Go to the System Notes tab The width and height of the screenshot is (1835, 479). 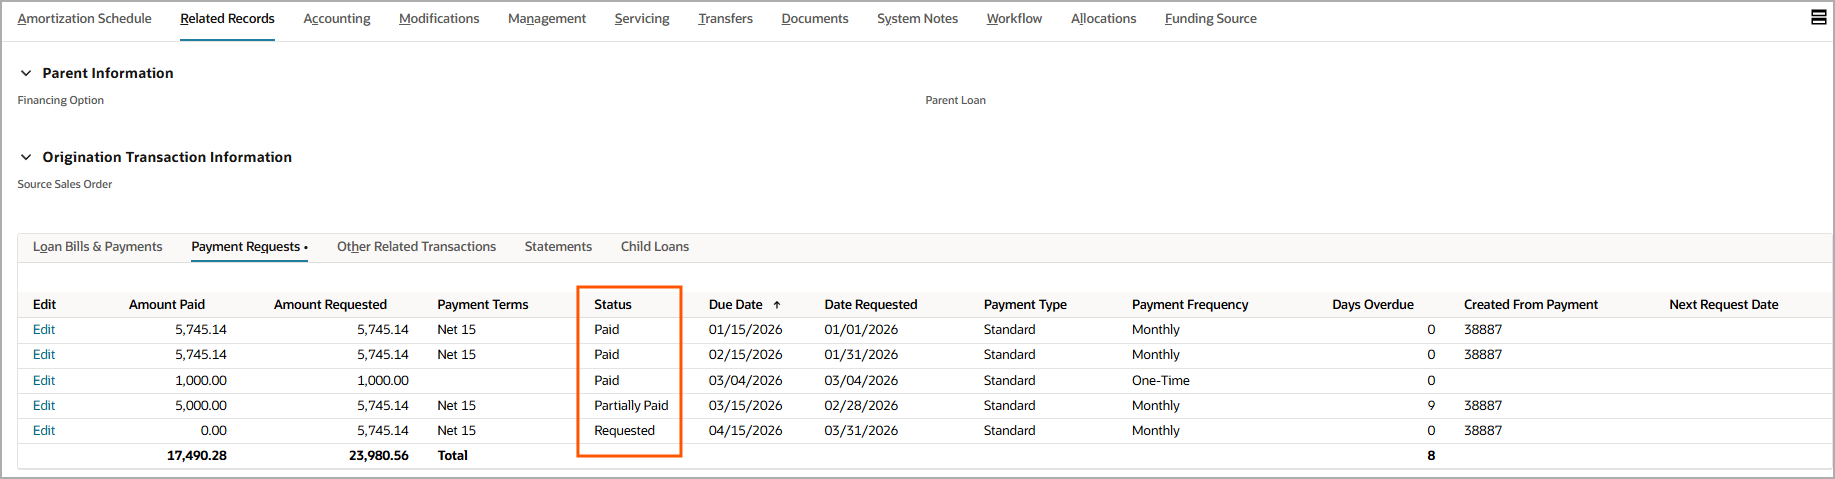917,19
